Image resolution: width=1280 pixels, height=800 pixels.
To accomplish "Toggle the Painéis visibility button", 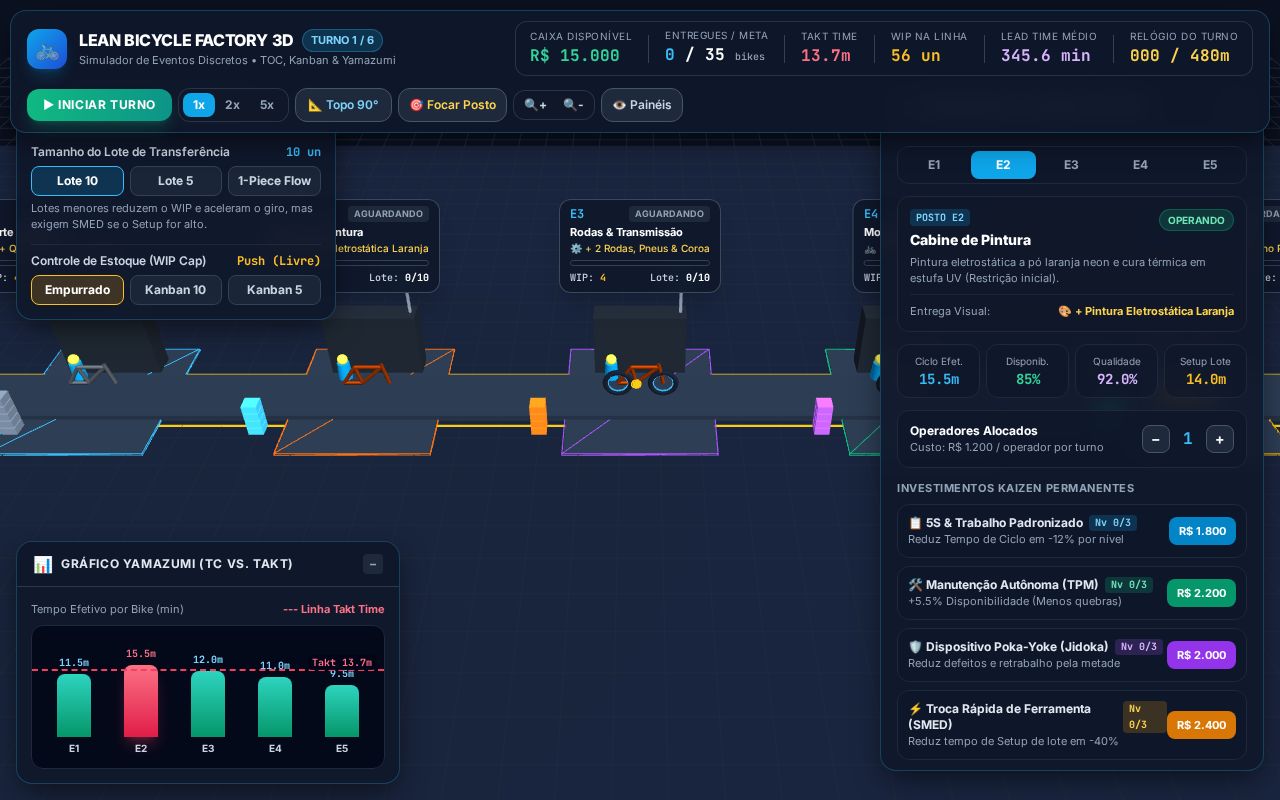I will pyautogui.click(x=642, y=105).
